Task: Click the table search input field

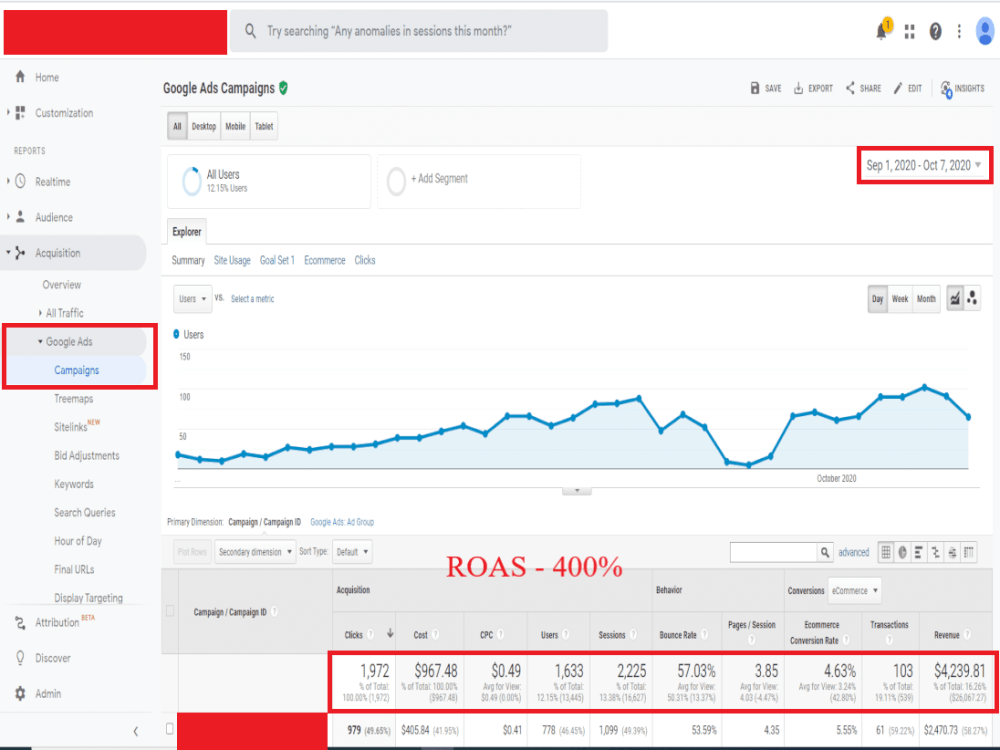Action: click(x=774, y=552)
